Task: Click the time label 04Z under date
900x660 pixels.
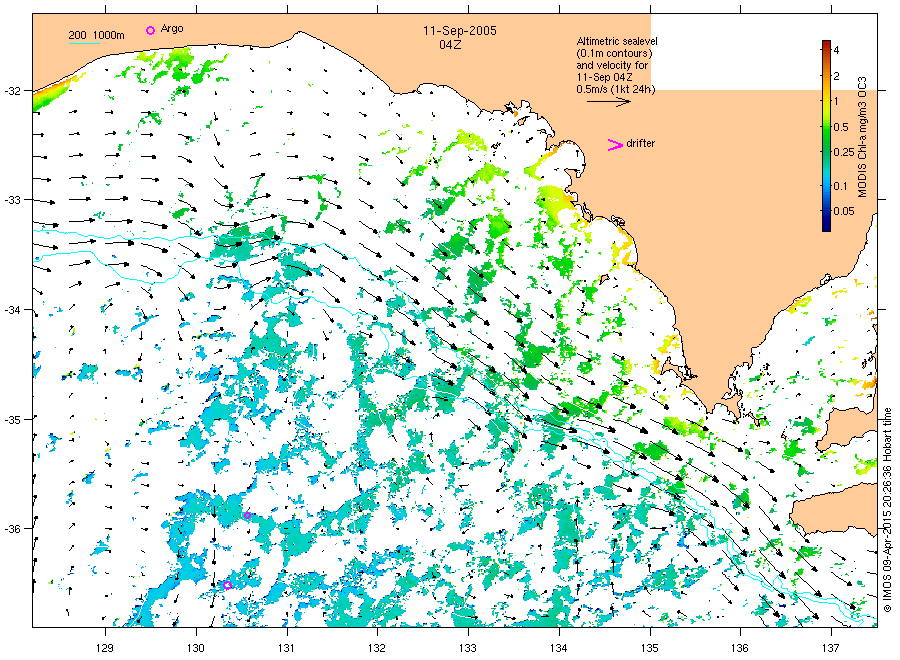Action: tap(450, 45)
